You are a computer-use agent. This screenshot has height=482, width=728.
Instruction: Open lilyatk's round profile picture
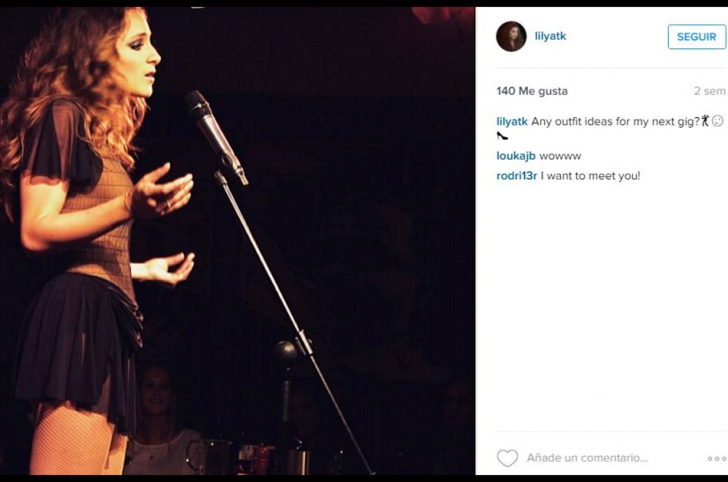tap(511, 36)
